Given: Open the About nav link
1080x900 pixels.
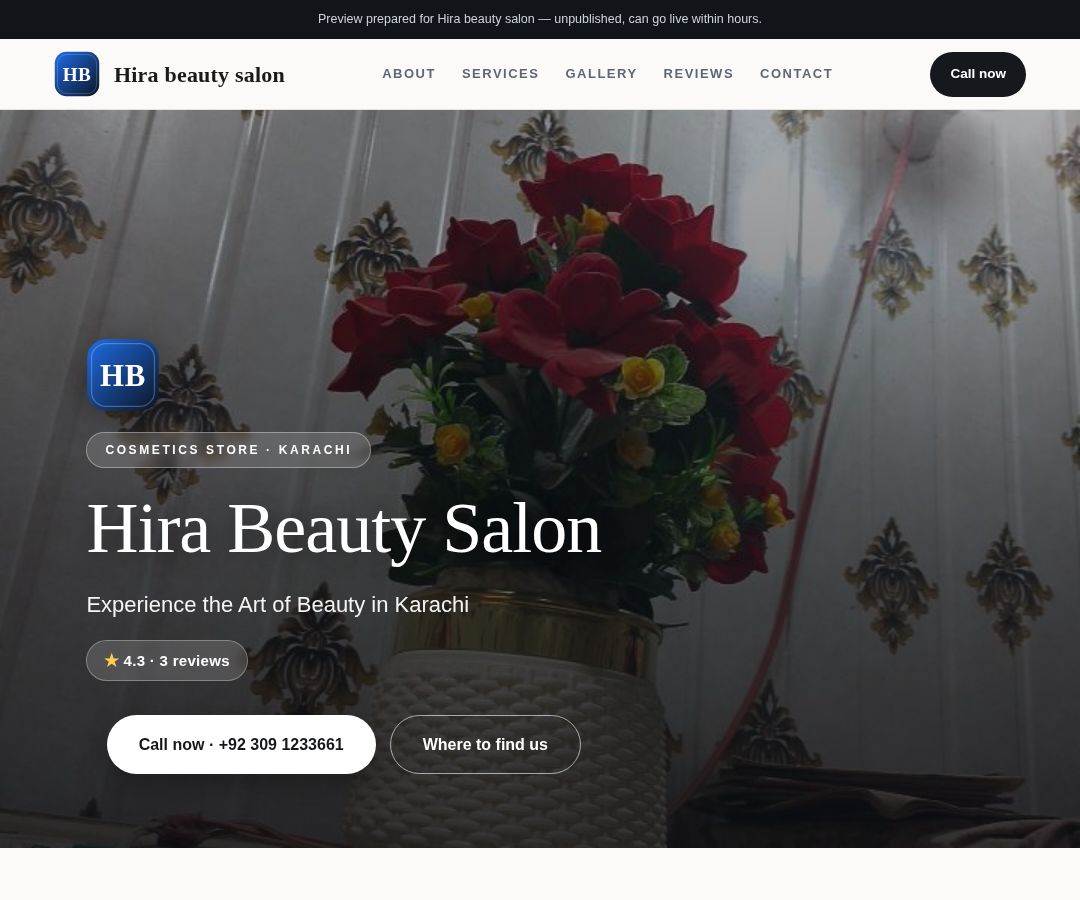Looking at the screenshot, I should (408, 74).
